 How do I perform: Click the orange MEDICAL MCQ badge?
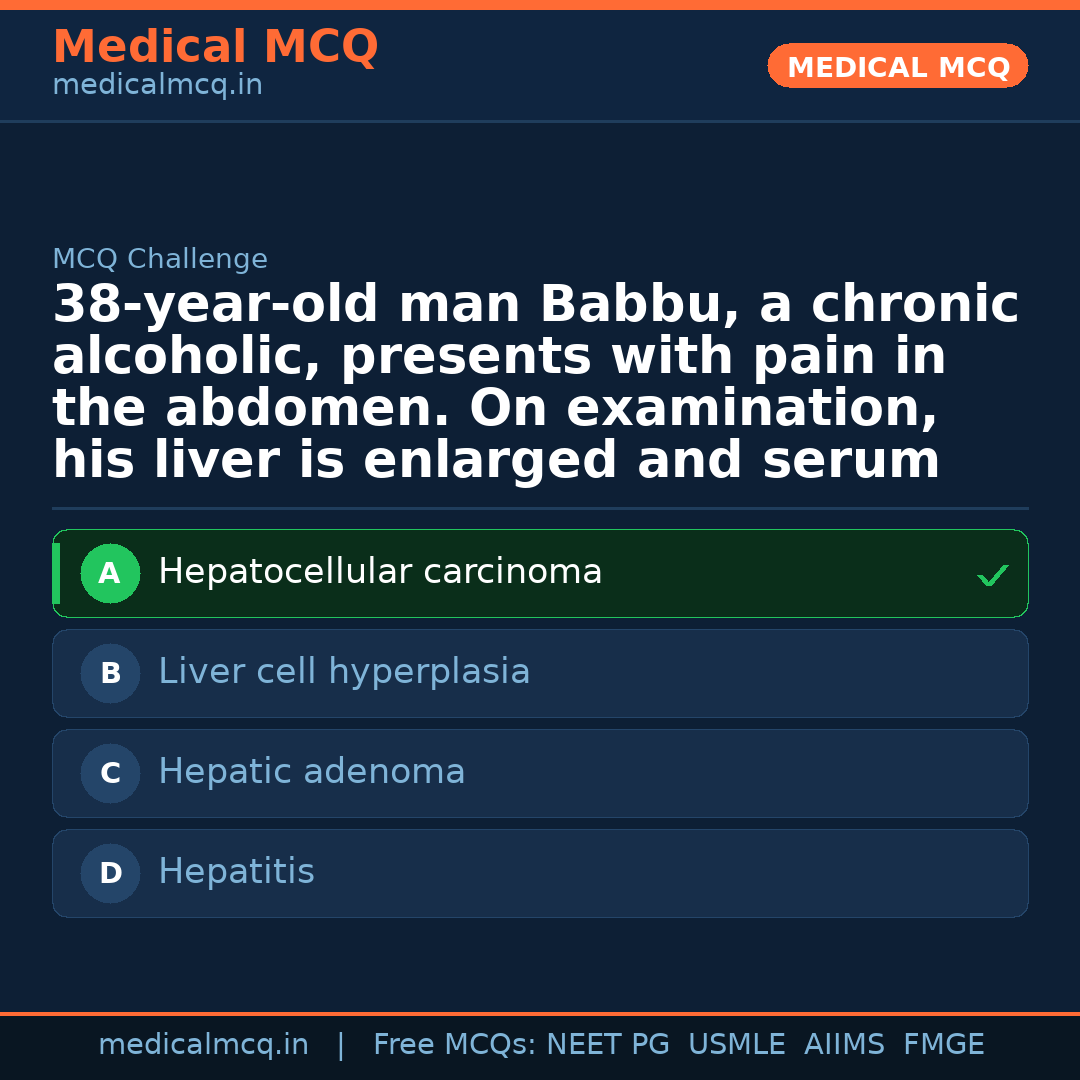898,66
